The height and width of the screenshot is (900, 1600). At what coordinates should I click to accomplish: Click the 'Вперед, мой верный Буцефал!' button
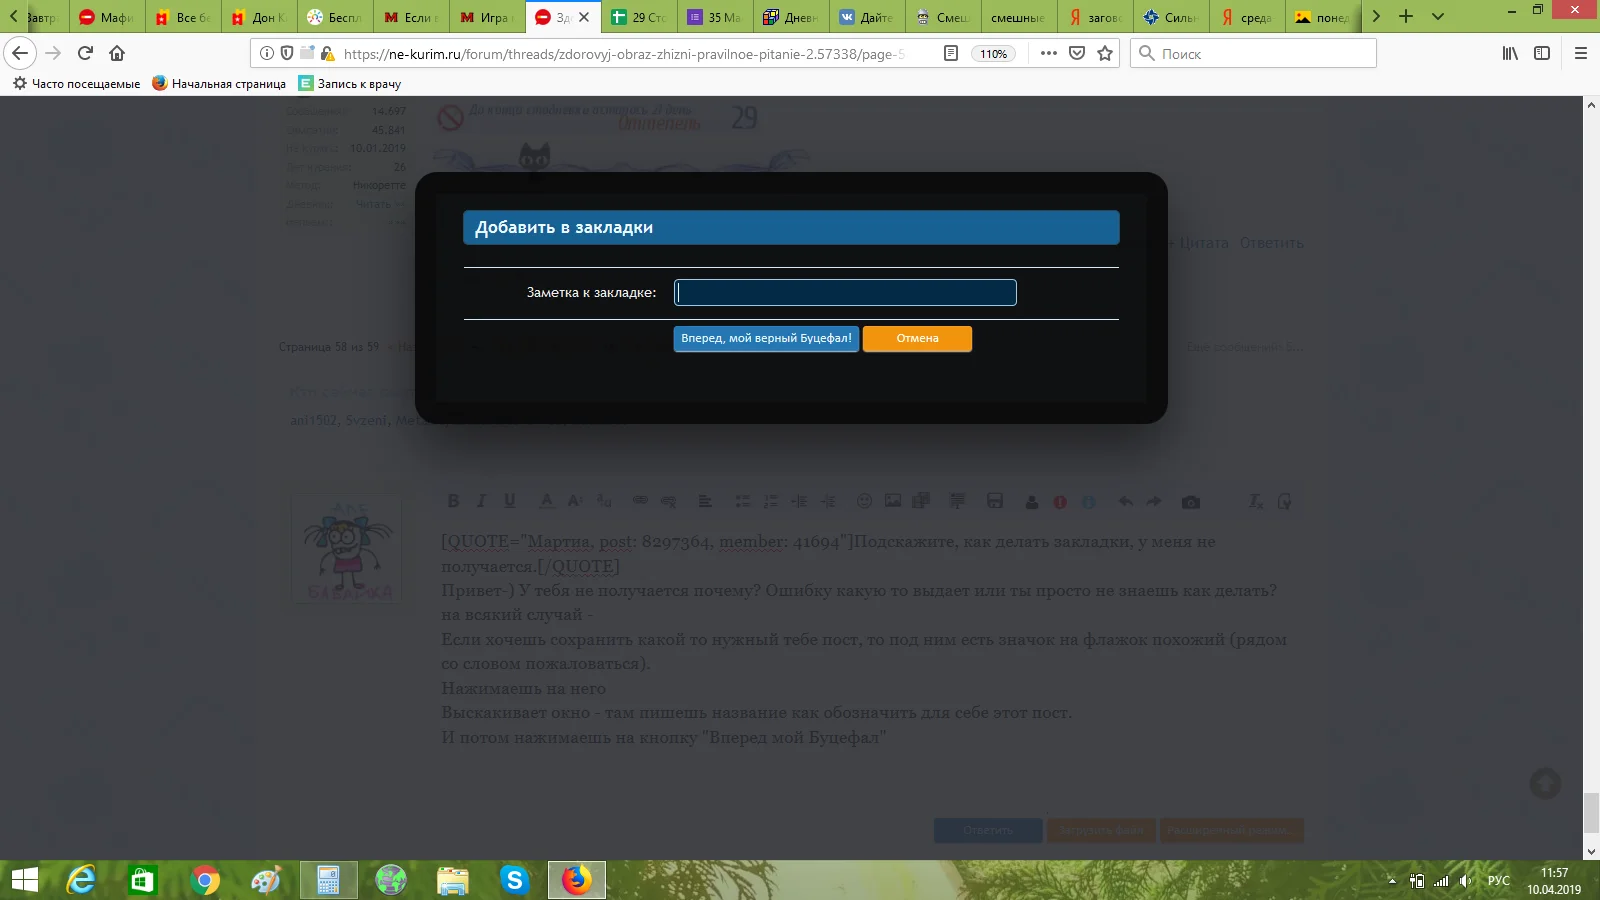(x=766, y=339)
